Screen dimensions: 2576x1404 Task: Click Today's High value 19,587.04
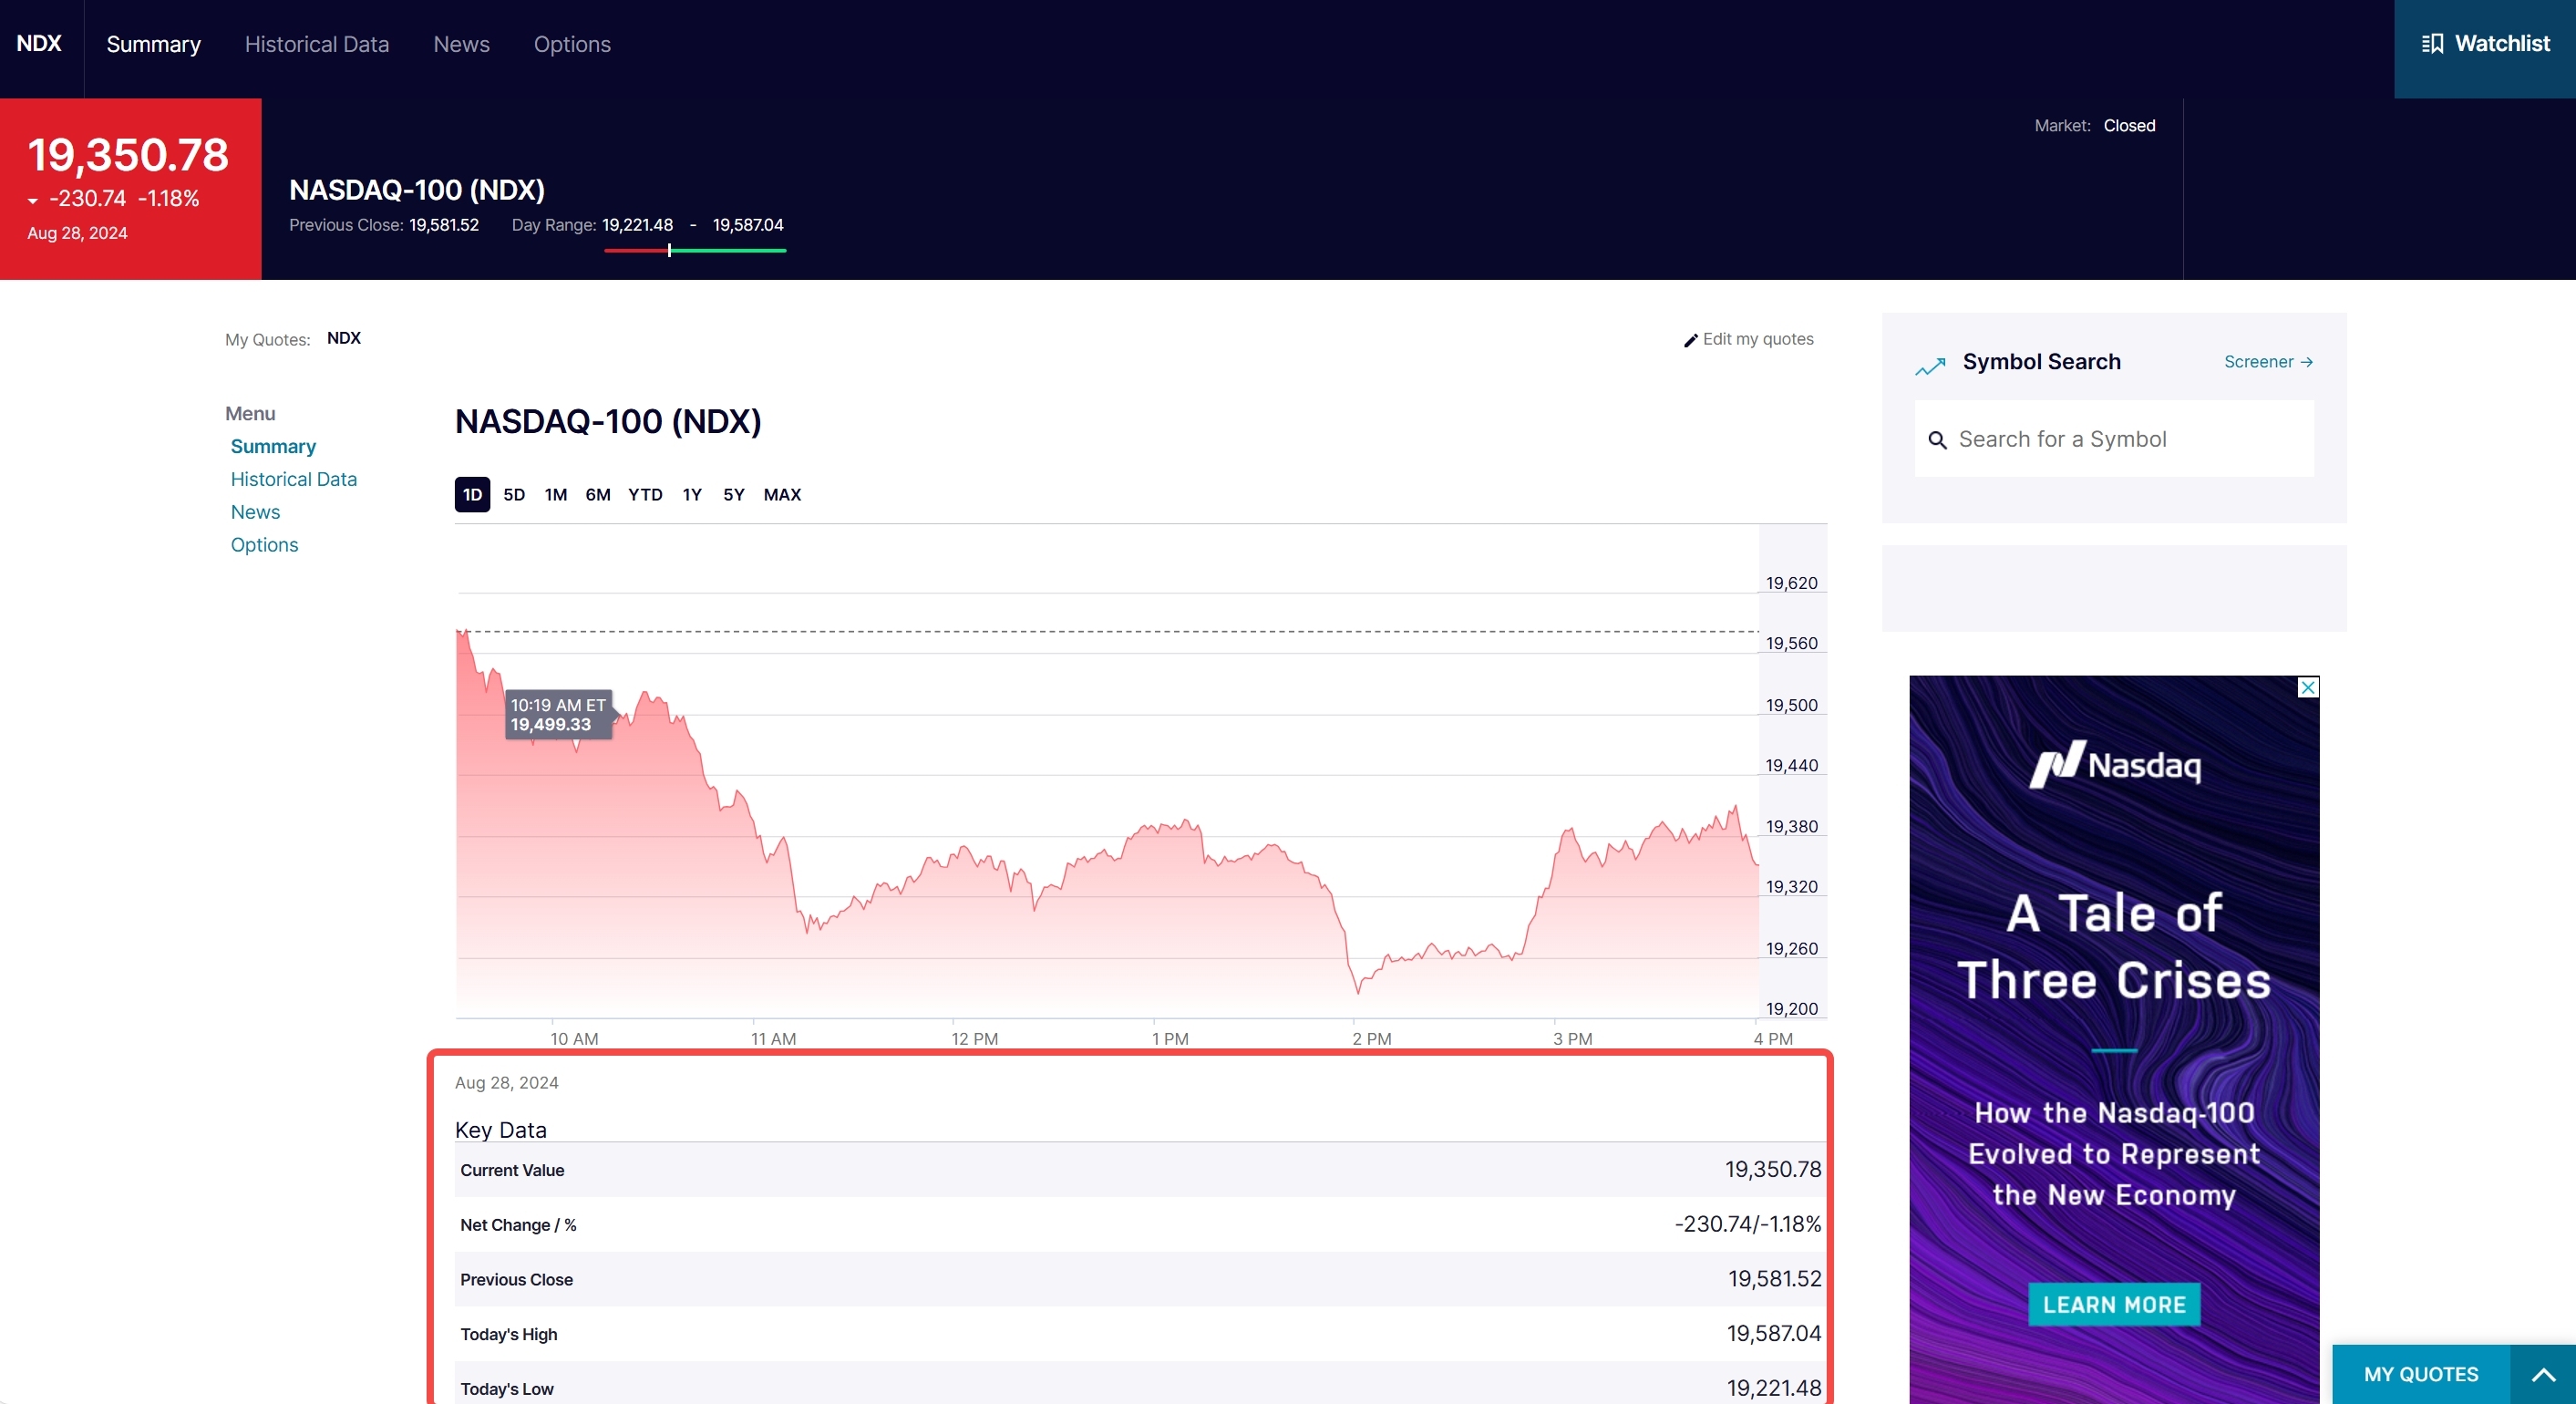[x=1773, y=1334]
